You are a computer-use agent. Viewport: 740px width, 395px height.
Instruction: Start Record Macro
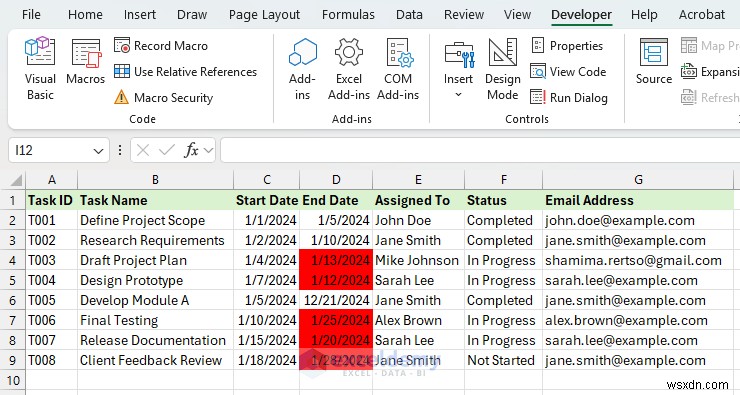pos(161,46)
